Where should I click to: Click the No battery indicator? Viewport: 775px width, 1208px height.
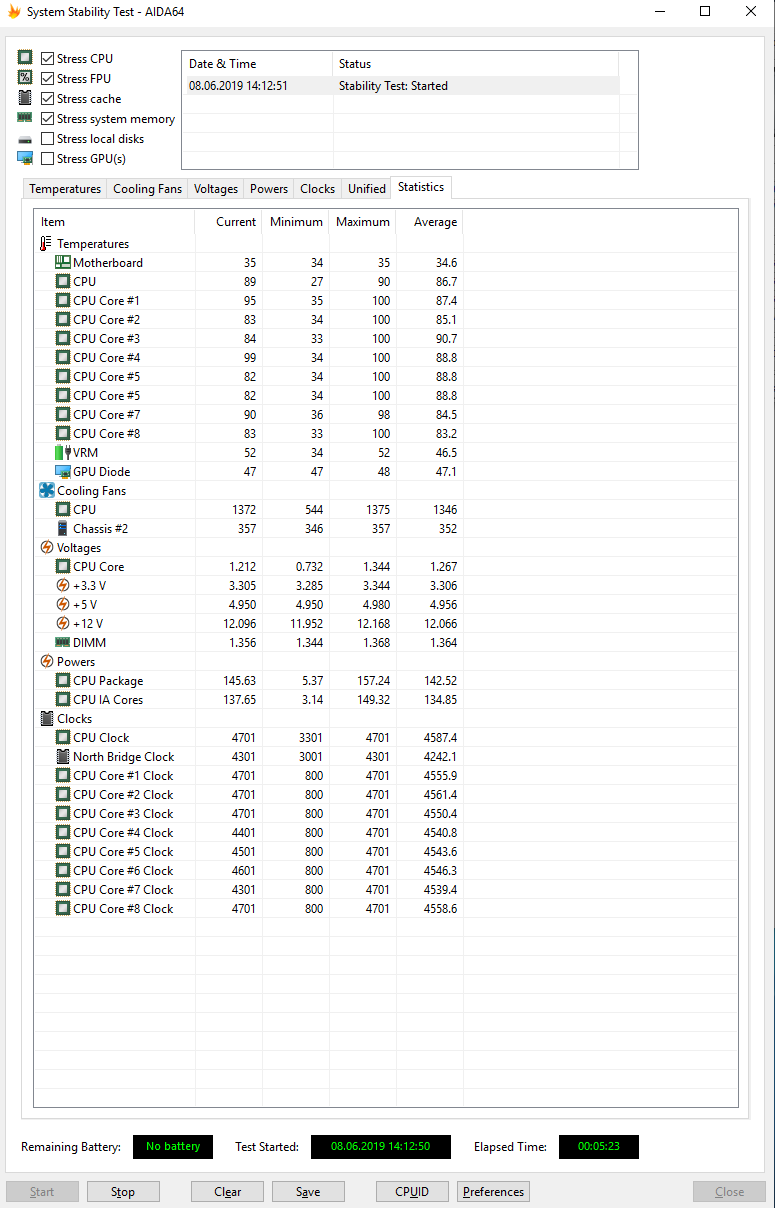click(173, 1147)
